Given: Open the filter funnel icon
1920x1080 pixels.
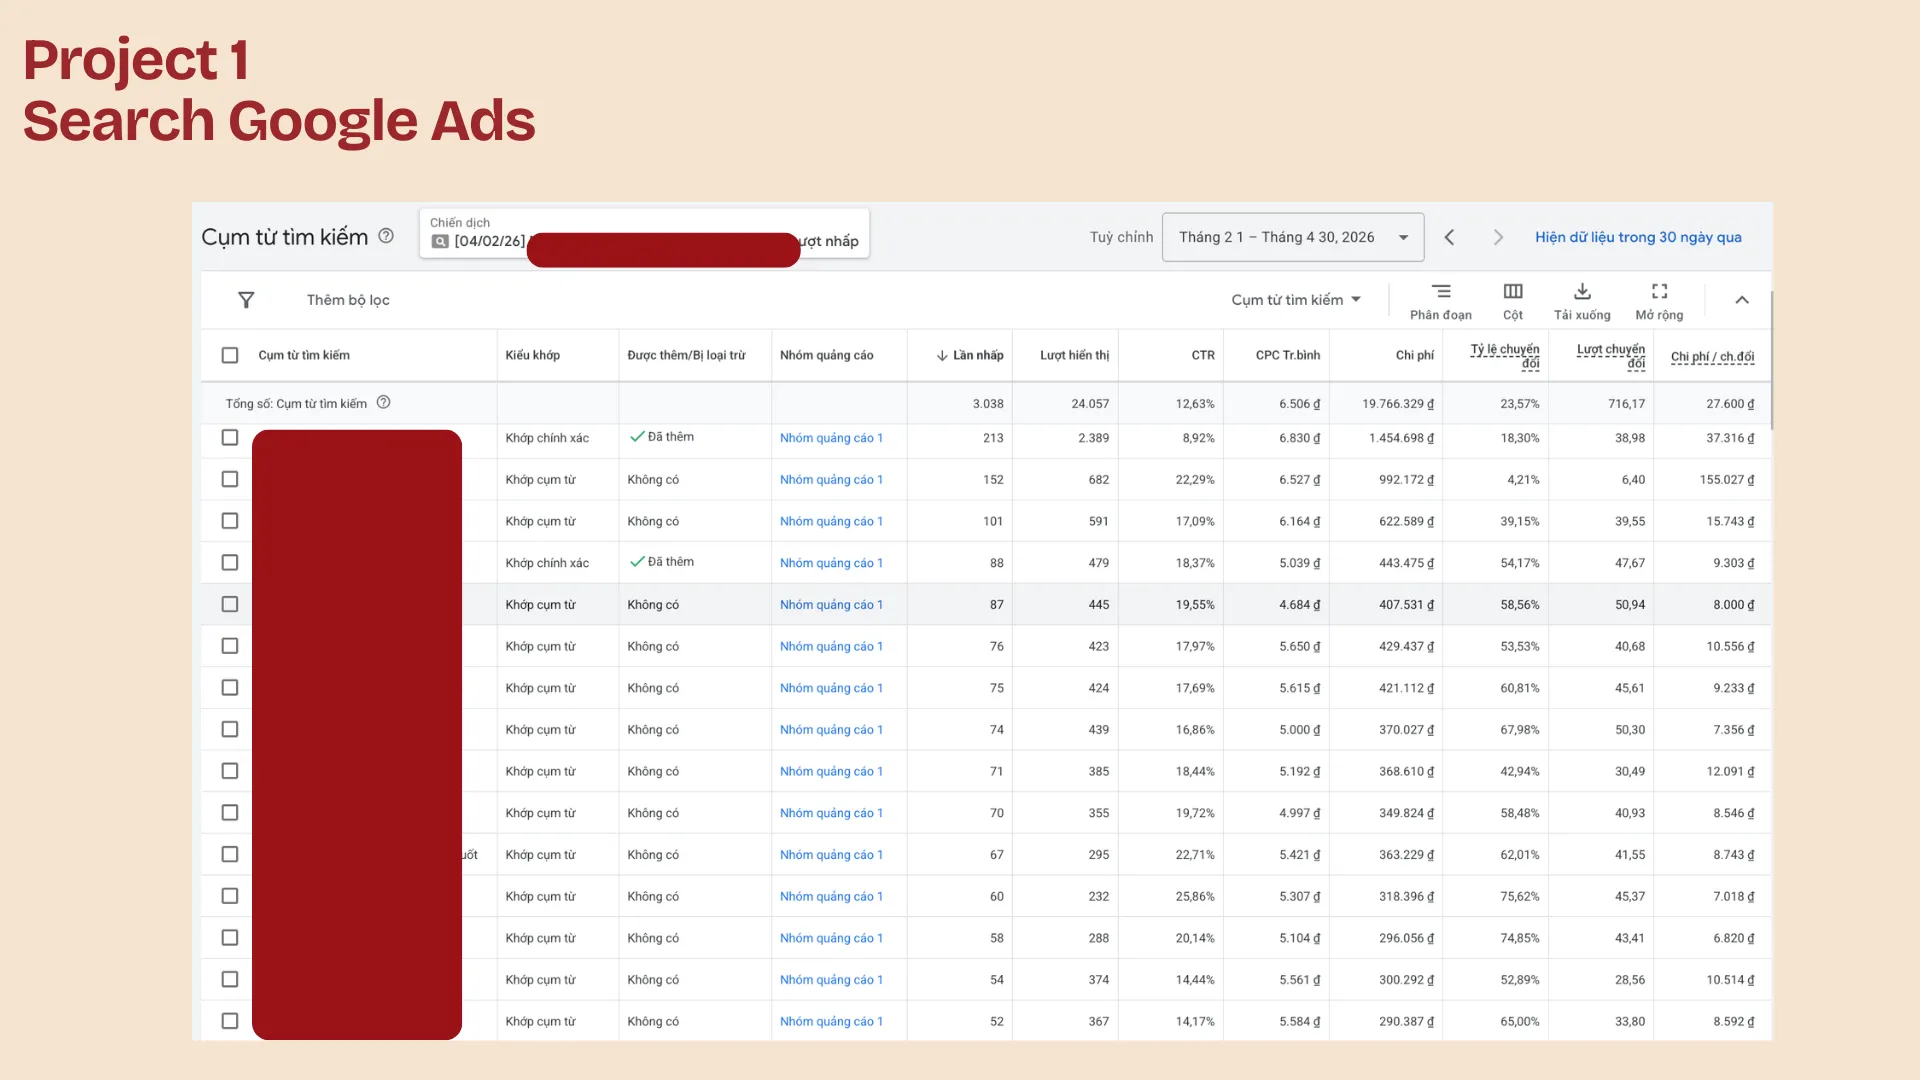Looking at the screenshot, I should (x=246, y=300).
